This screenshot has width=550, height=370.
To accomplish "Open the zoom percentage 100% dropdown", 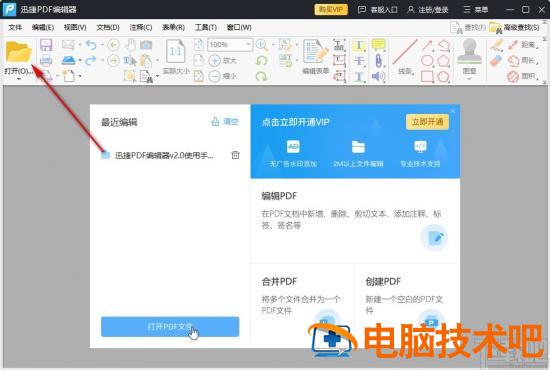I will coord(248,45).
